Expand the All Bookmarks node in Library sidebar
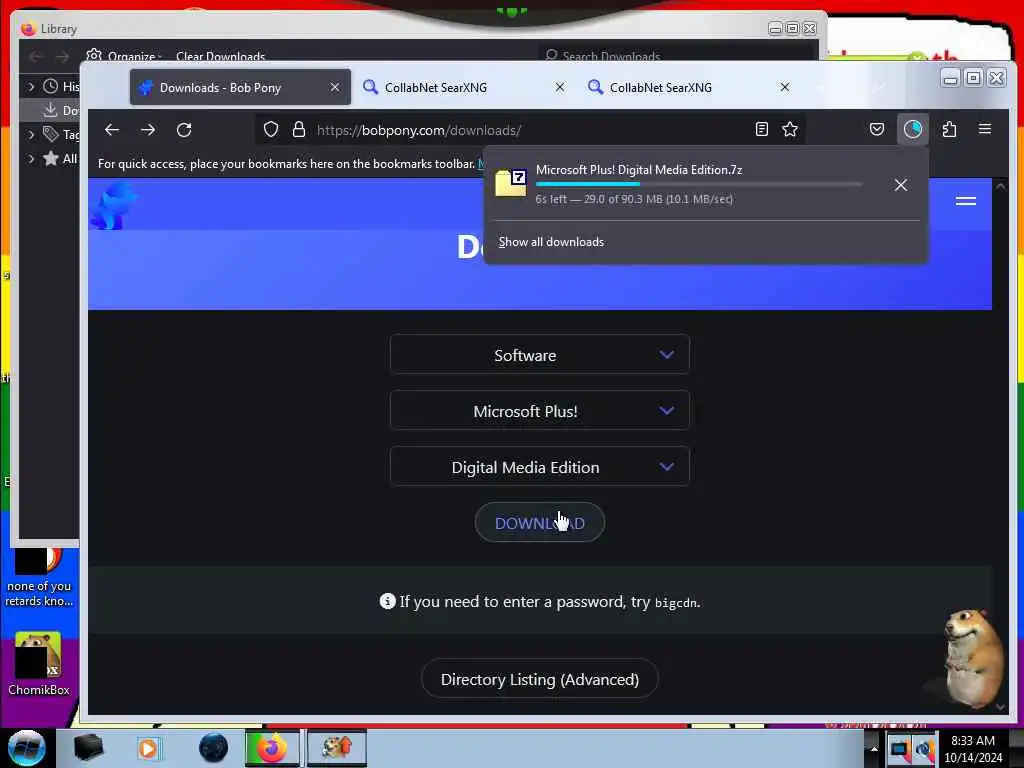Image resolution: width=1024 pixels, height=768 pixels. point(31,158)
